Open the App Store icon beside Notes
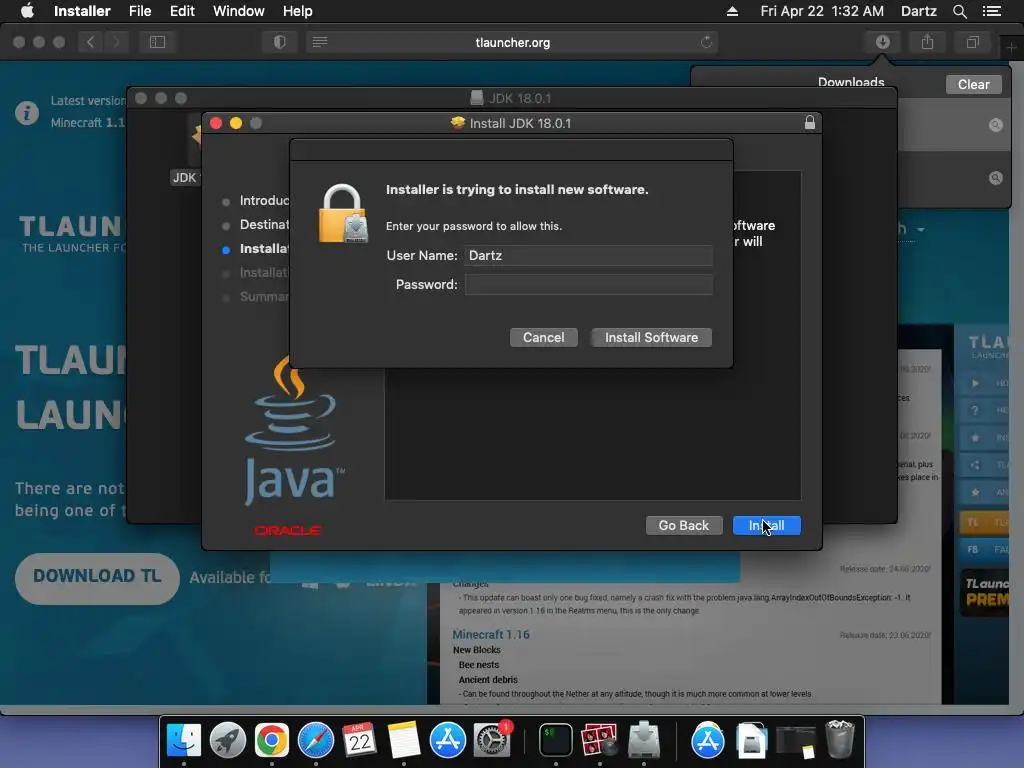 [x=447, y=741]
